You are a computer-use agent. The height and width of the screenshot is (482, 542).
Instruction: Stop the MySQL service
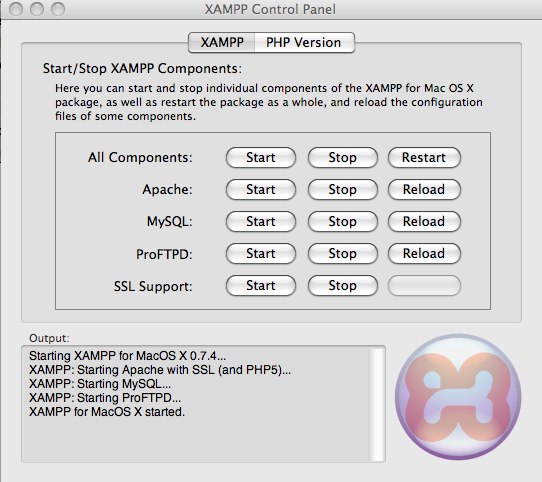tap(343, 222)
